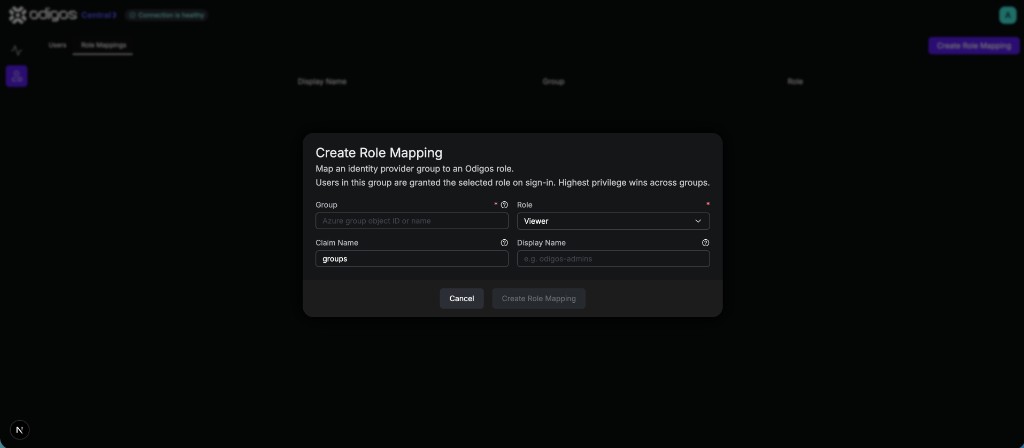Click the Create Role Mapping dialog title
This screenshot has width=1024, height=448.
pyautogui.click(x=379, y=153)
